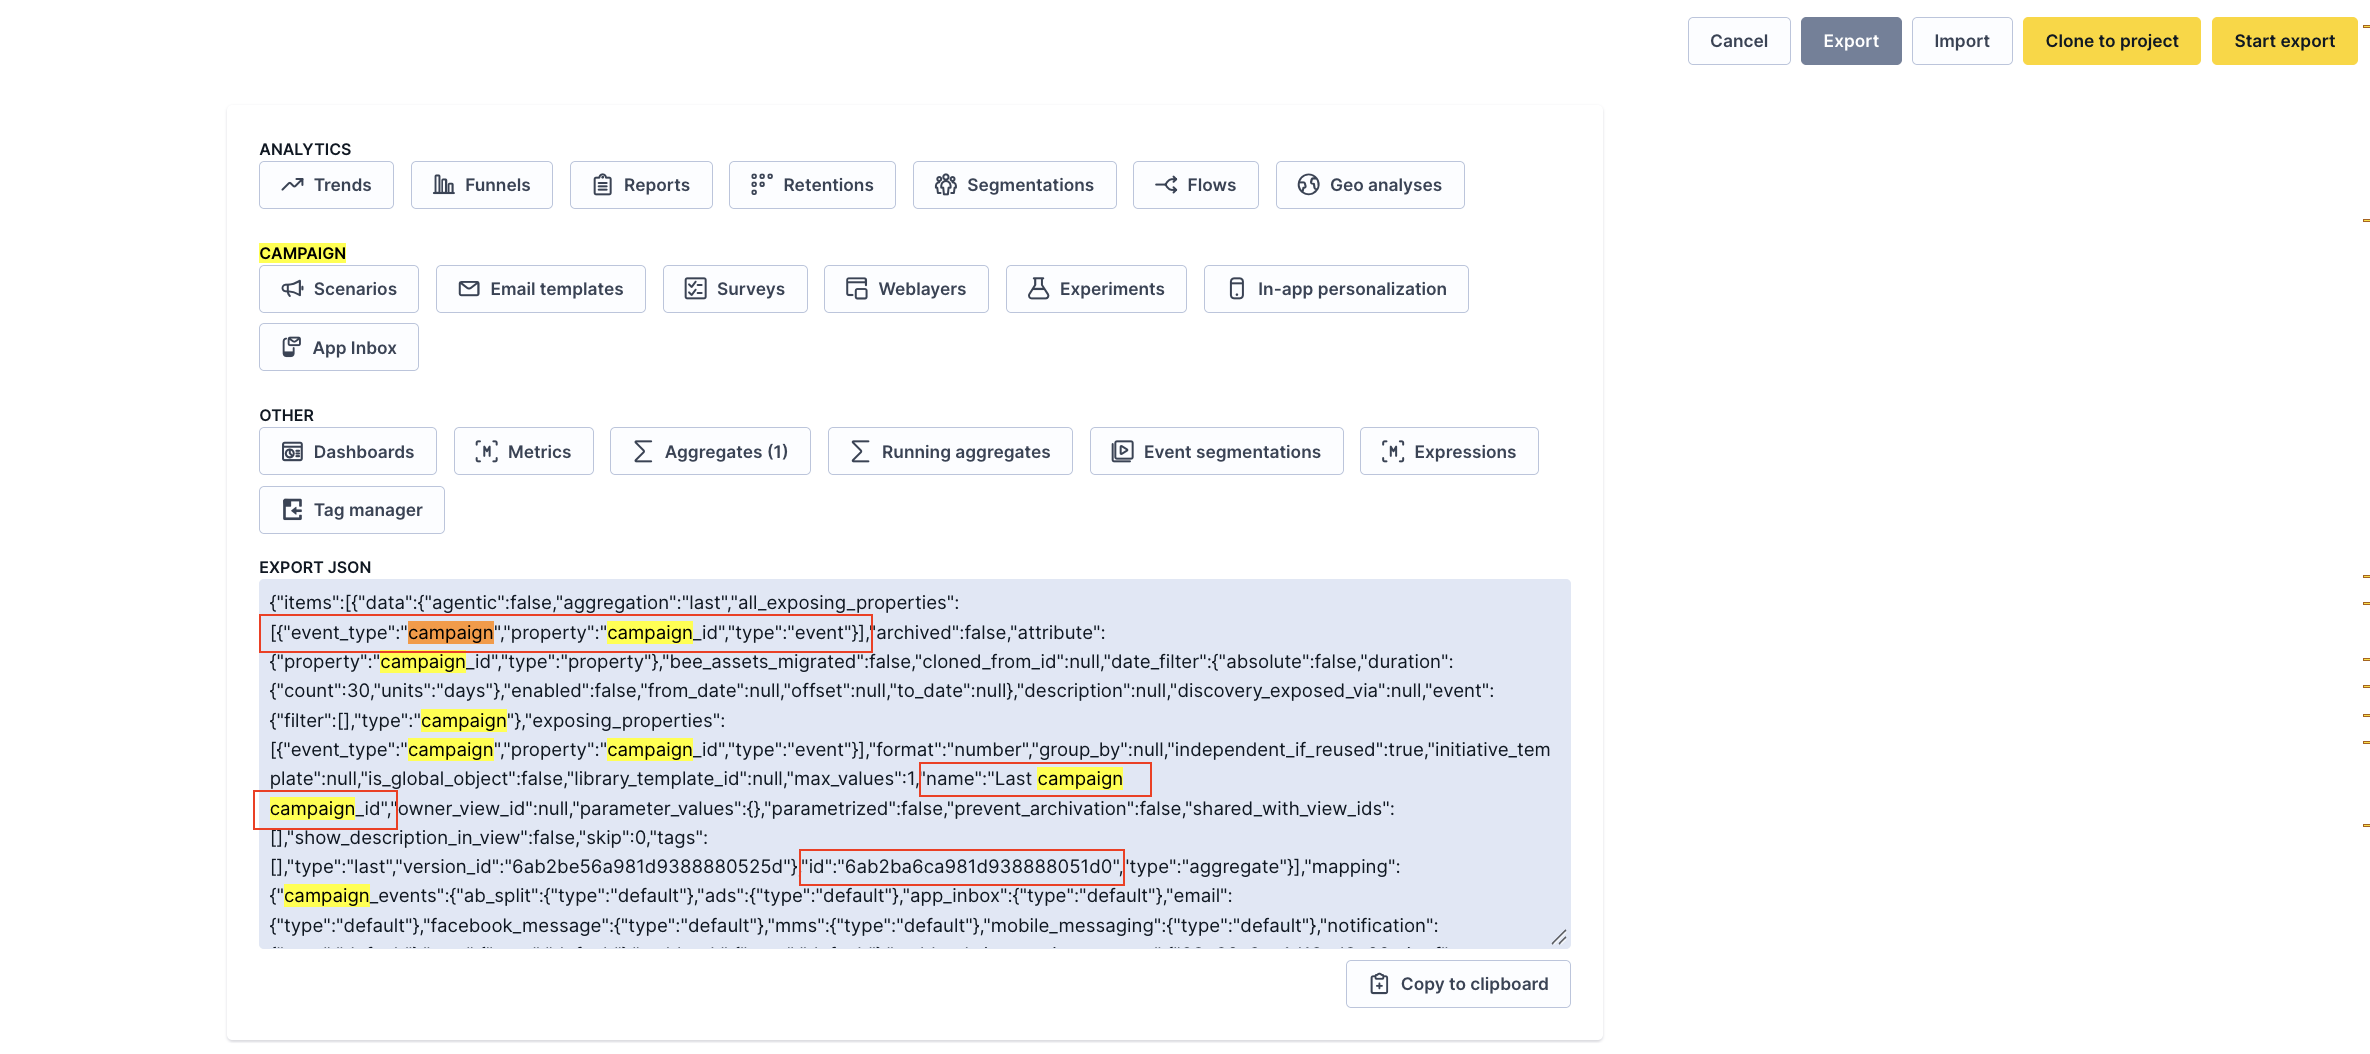This screenshot has width=2370, height=1054.
Task: Select the Geo analyses label
Action: tap(1386, 185)
